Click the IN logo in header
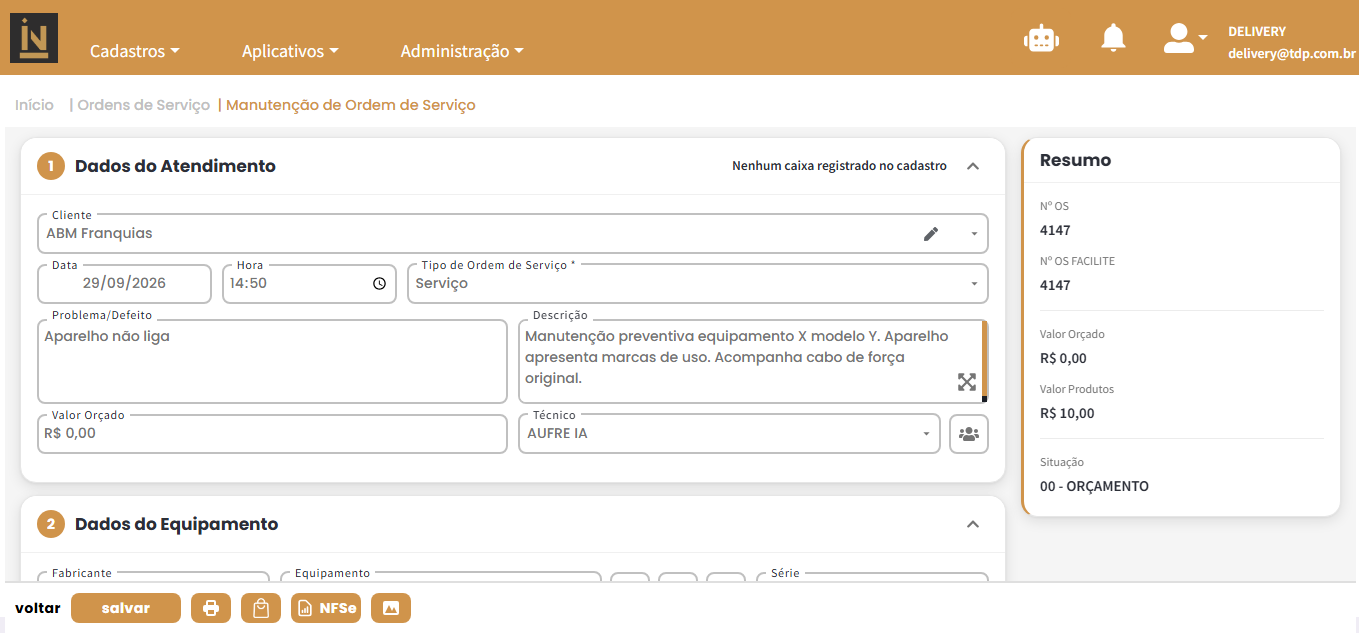This screenshot has height=633, width=1359. pos(33,38)
